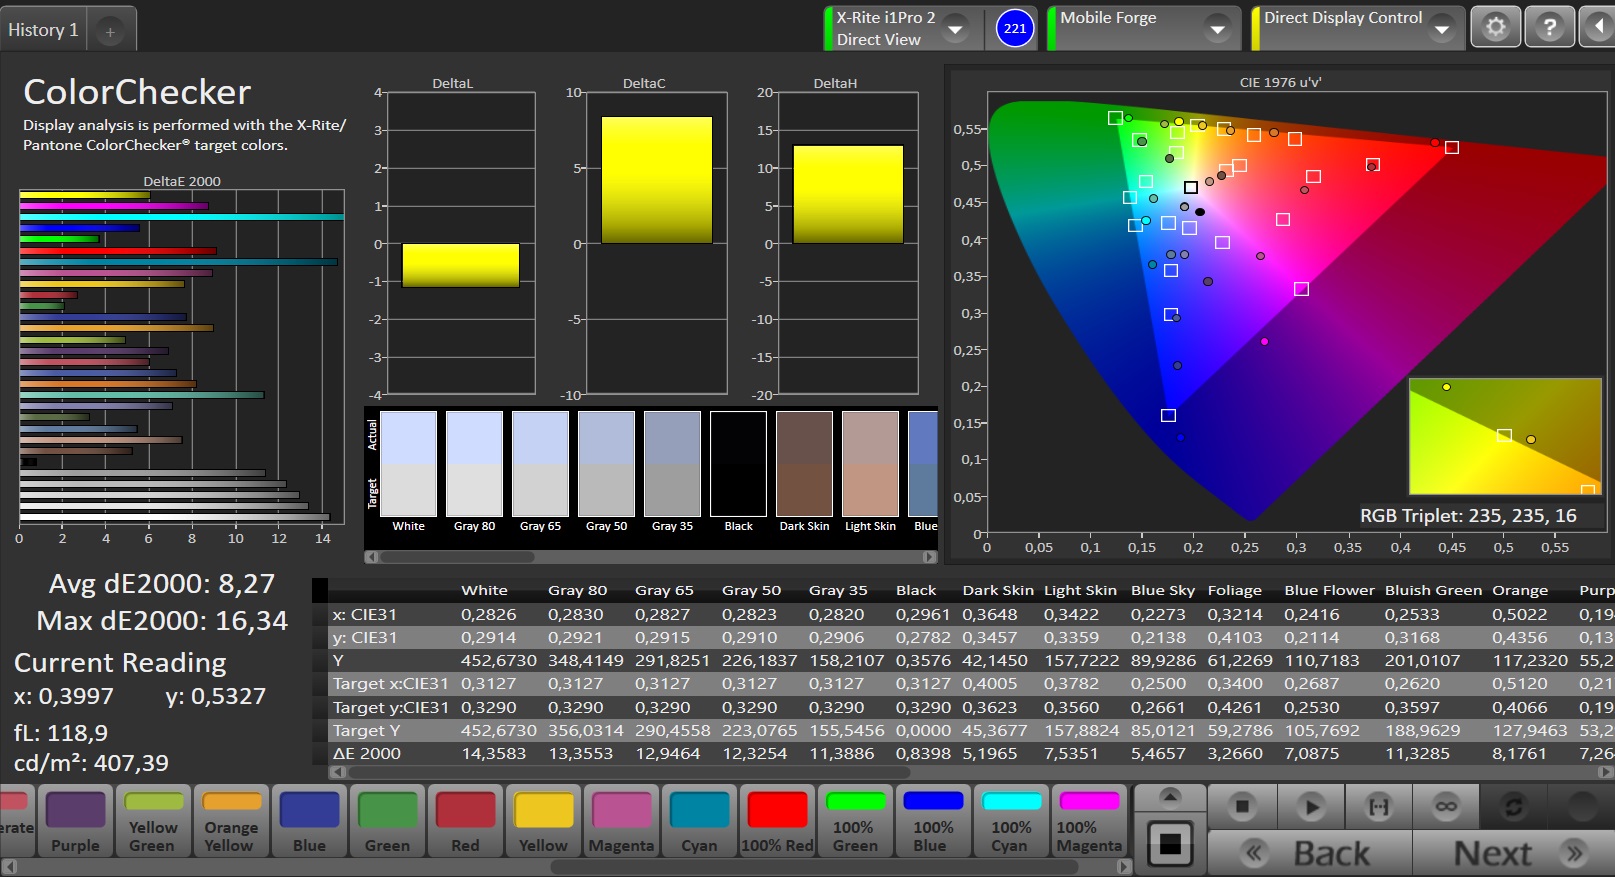Click right arrow of patch comparison scrollbar

pos(929,557)
